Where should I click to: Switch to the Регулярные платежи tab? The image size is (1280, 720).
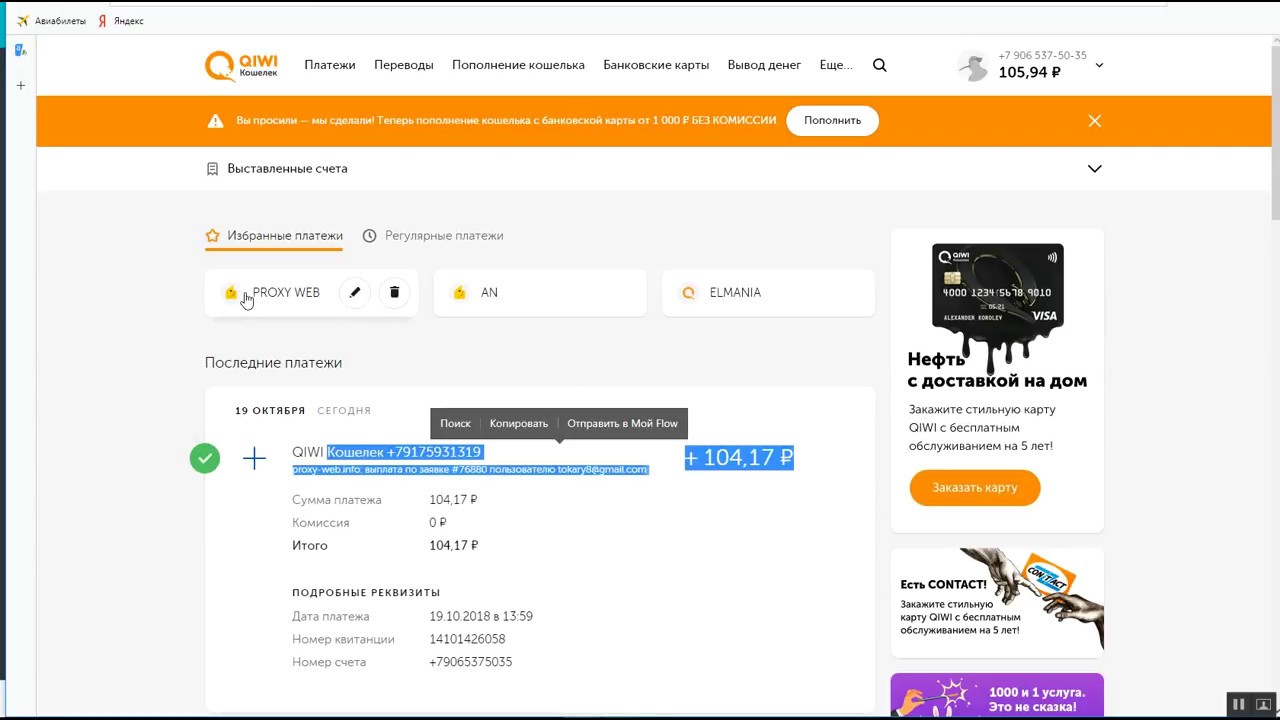pos(433,236)
